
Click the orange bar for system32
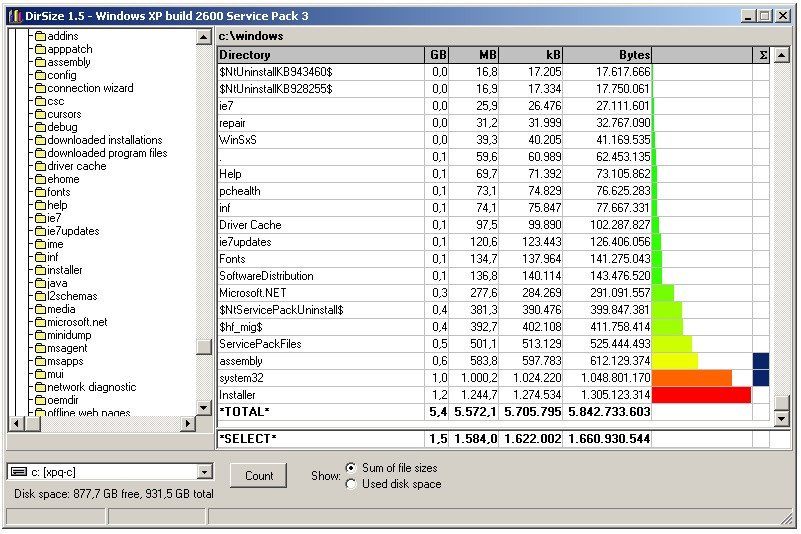[692, 378]
